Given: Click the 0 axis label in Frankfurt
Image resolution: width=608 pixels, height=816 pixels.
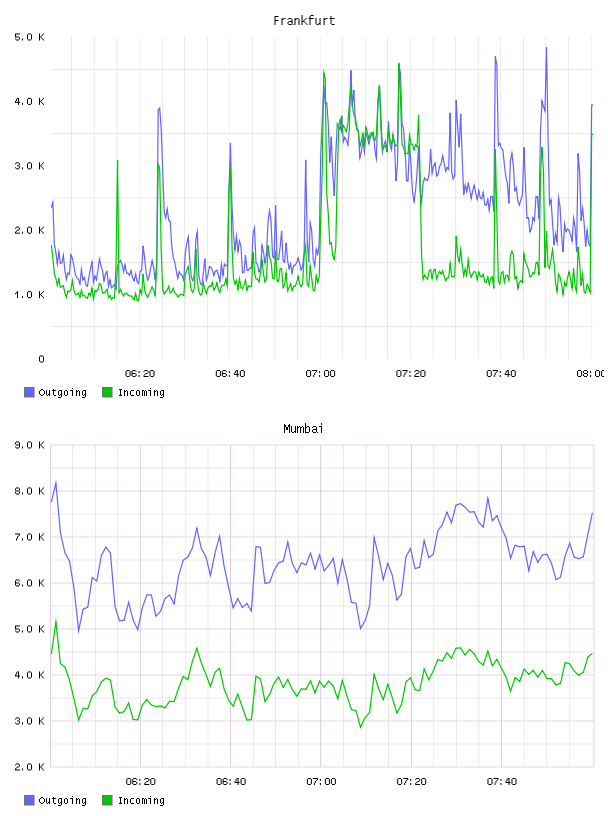Looking at the screenshot, I should click(41, 359).
